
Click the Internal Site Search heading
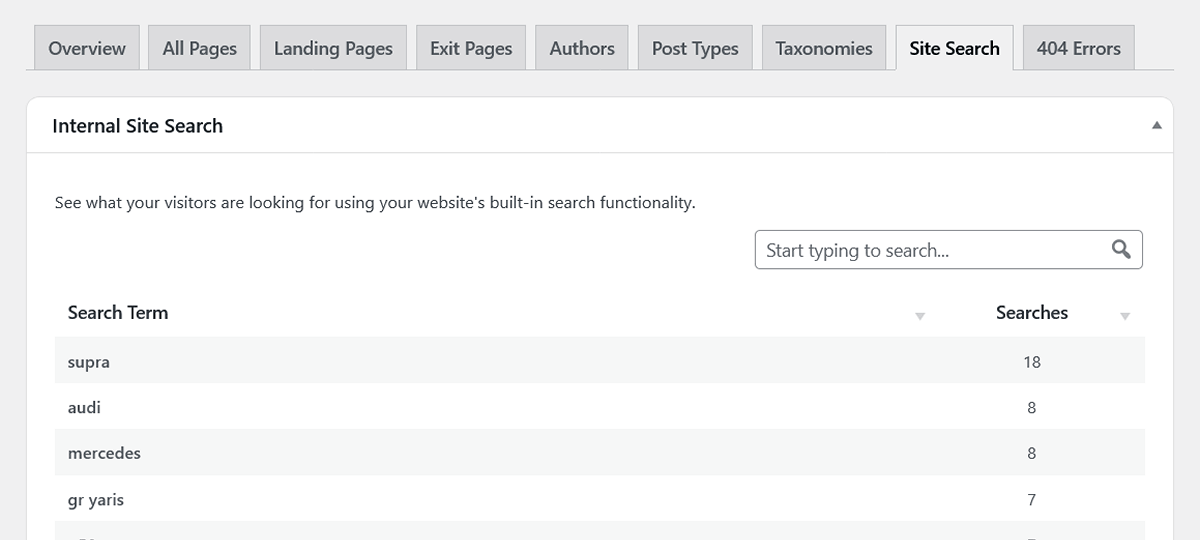click(138, 126)
